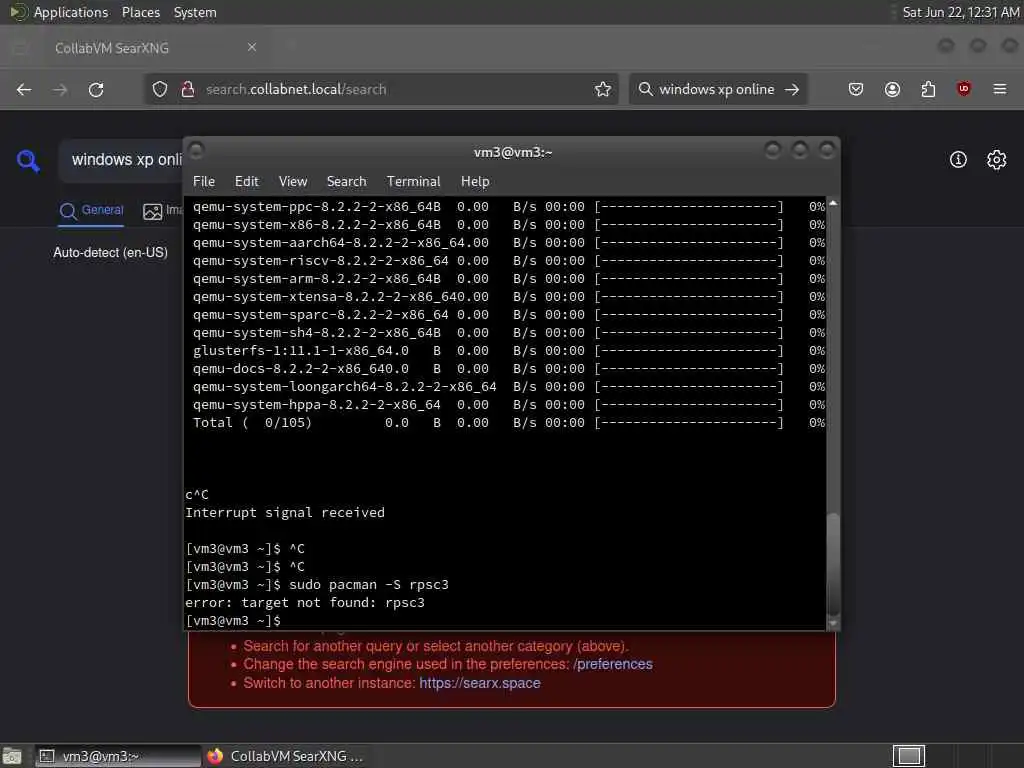
Task: Click the 'error: target not found: rpsc3' line
Action: (305, 603)
